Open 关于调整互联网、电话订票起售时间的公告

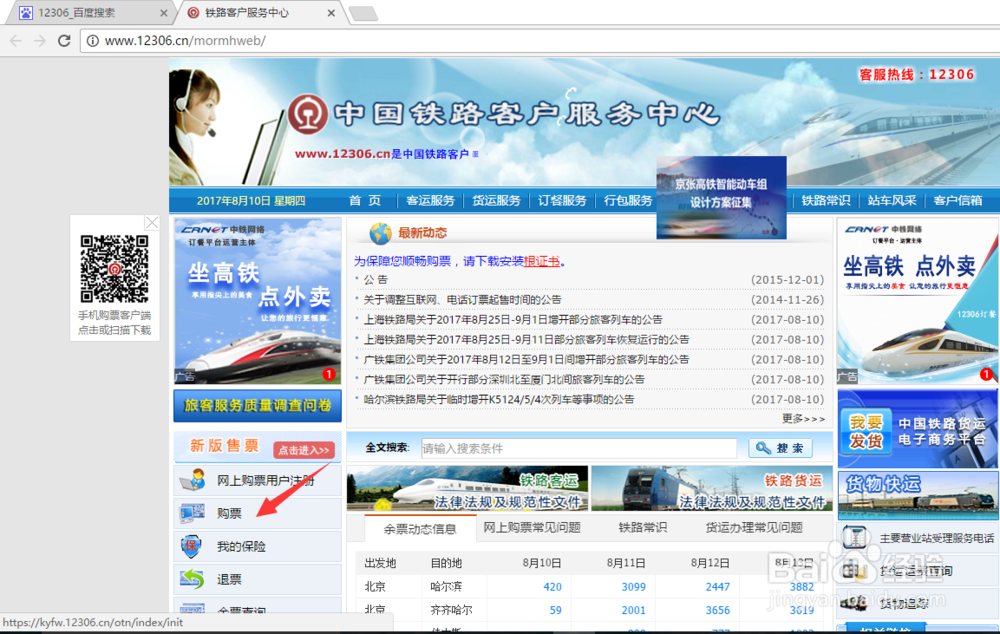(462, 299)
